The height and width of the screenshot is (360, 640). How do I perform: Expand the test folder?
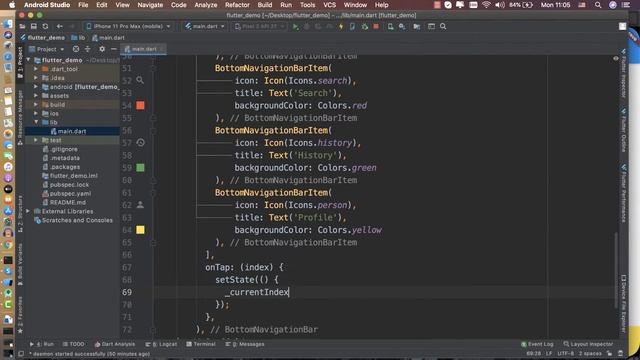click(36, 140)
